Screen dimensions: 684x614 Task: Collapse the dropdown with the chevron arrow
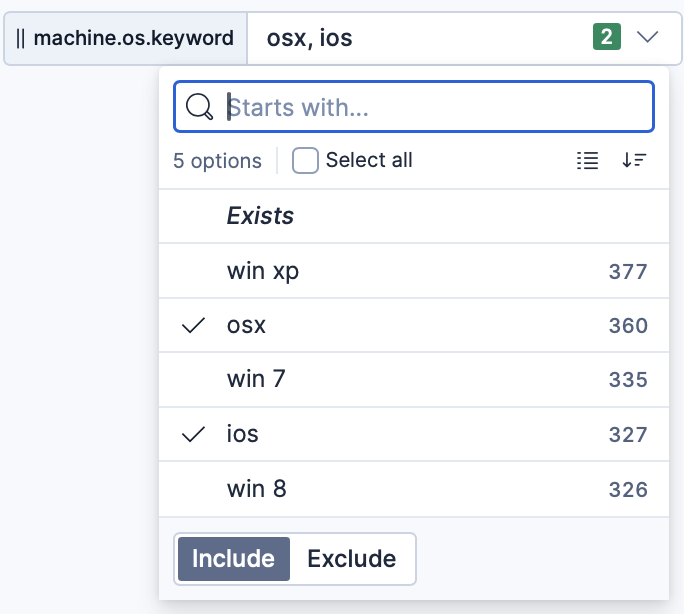click(648, 38)
